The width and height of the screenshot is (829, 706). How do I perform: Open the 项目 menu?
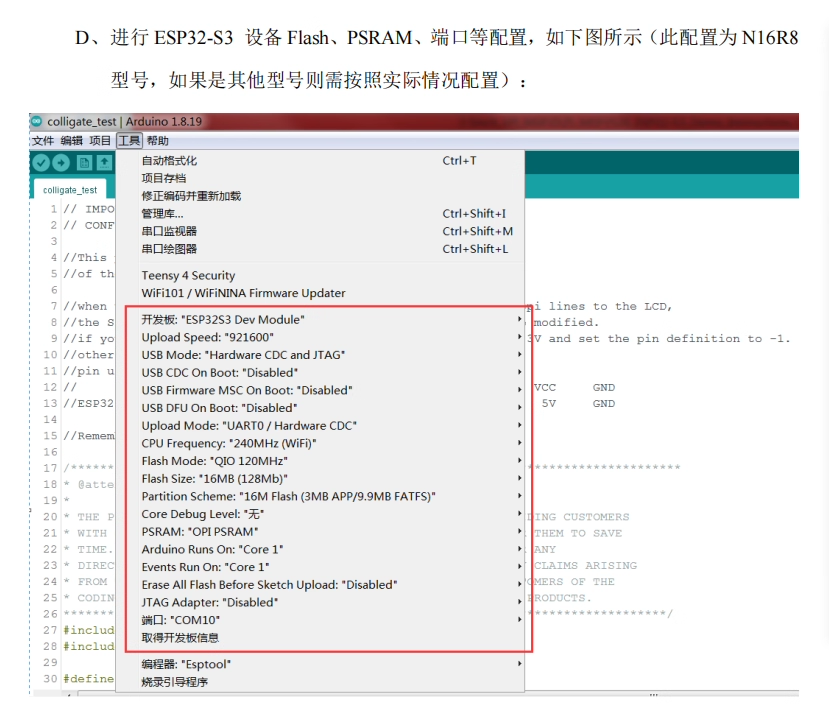pyautogui.click(x=100, y=141)
